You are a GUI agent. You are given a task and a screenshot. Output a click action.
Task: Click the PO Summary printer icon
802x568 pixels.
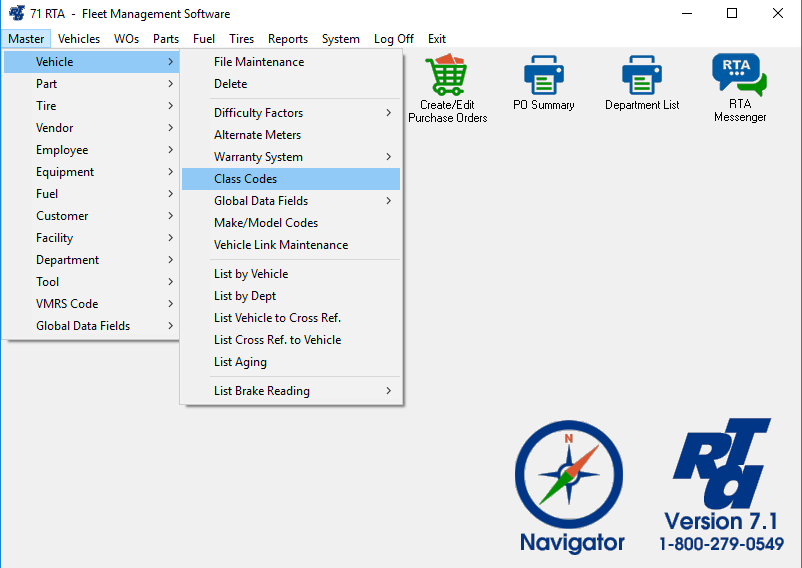543,76
